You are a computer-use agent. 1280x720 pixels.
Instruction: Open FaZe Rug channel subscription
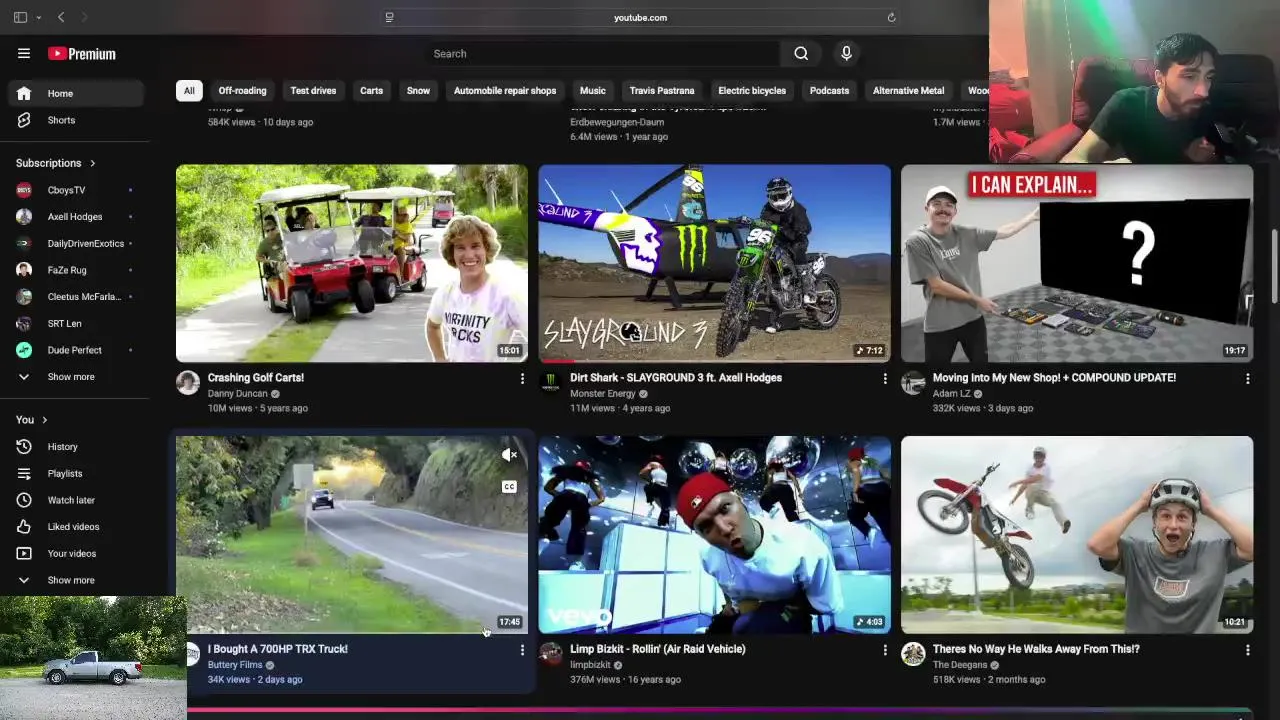coord(76,270)
